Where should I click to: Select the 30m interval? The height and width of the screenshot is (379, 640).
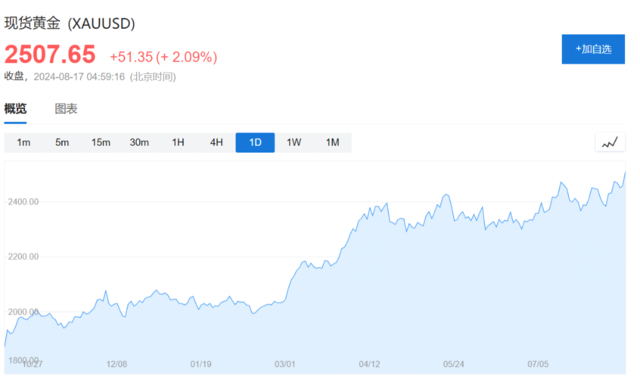139,142
